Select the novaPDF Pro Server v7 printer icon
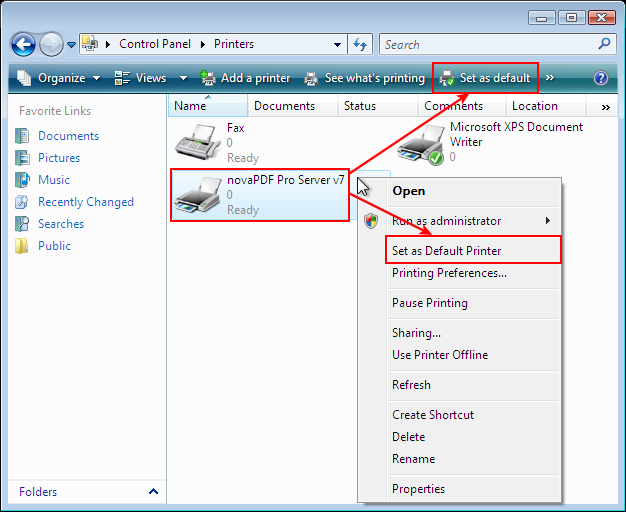The image size is (626, 512). 198,194
